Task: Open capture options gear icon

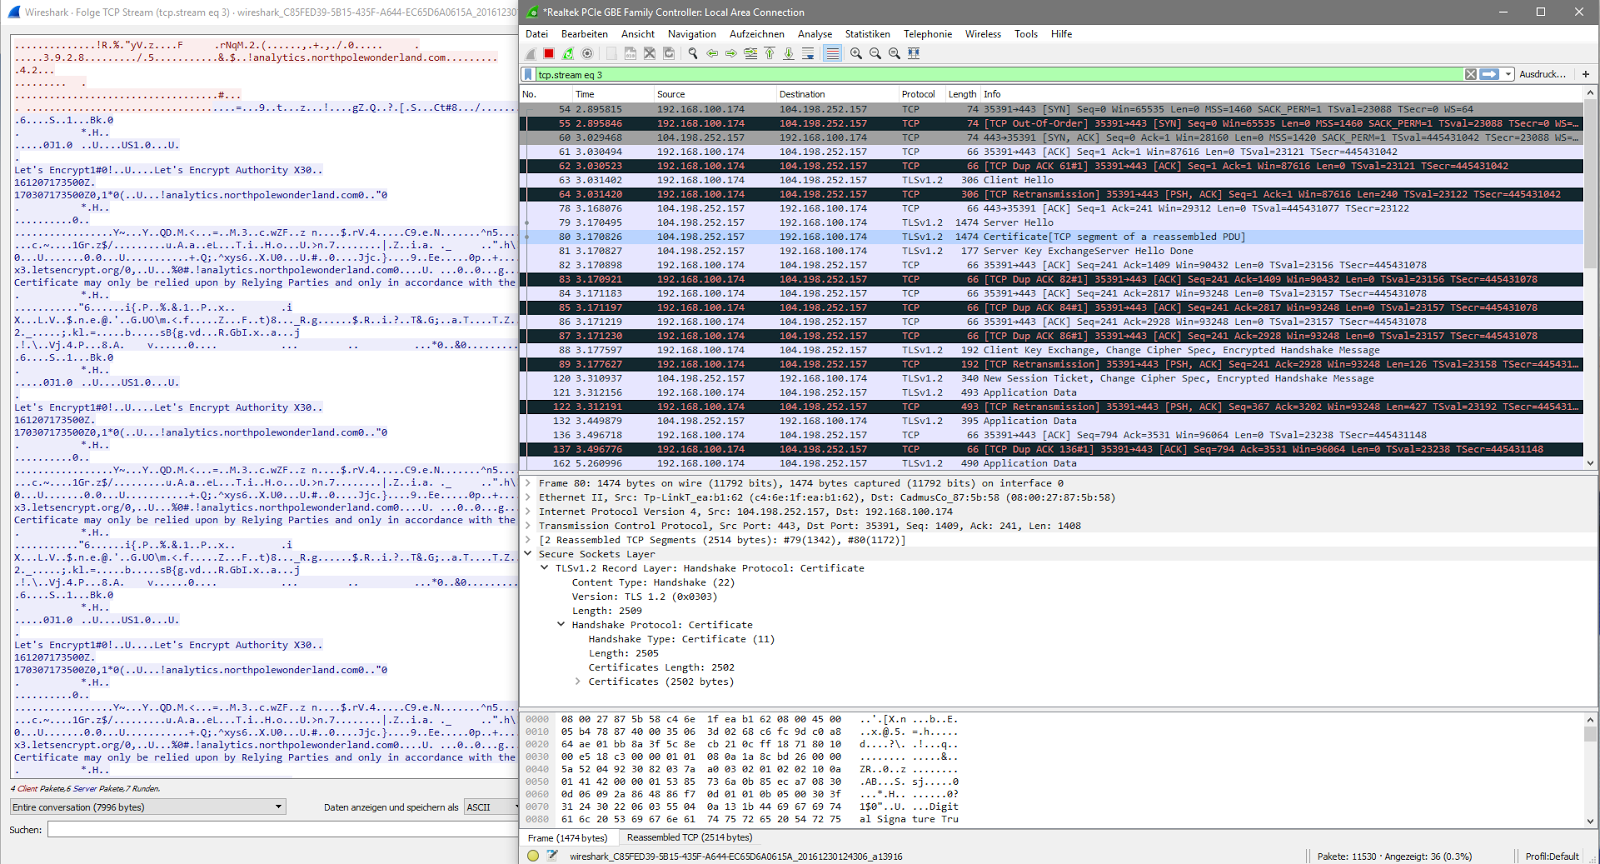Action: click(587, 54)
